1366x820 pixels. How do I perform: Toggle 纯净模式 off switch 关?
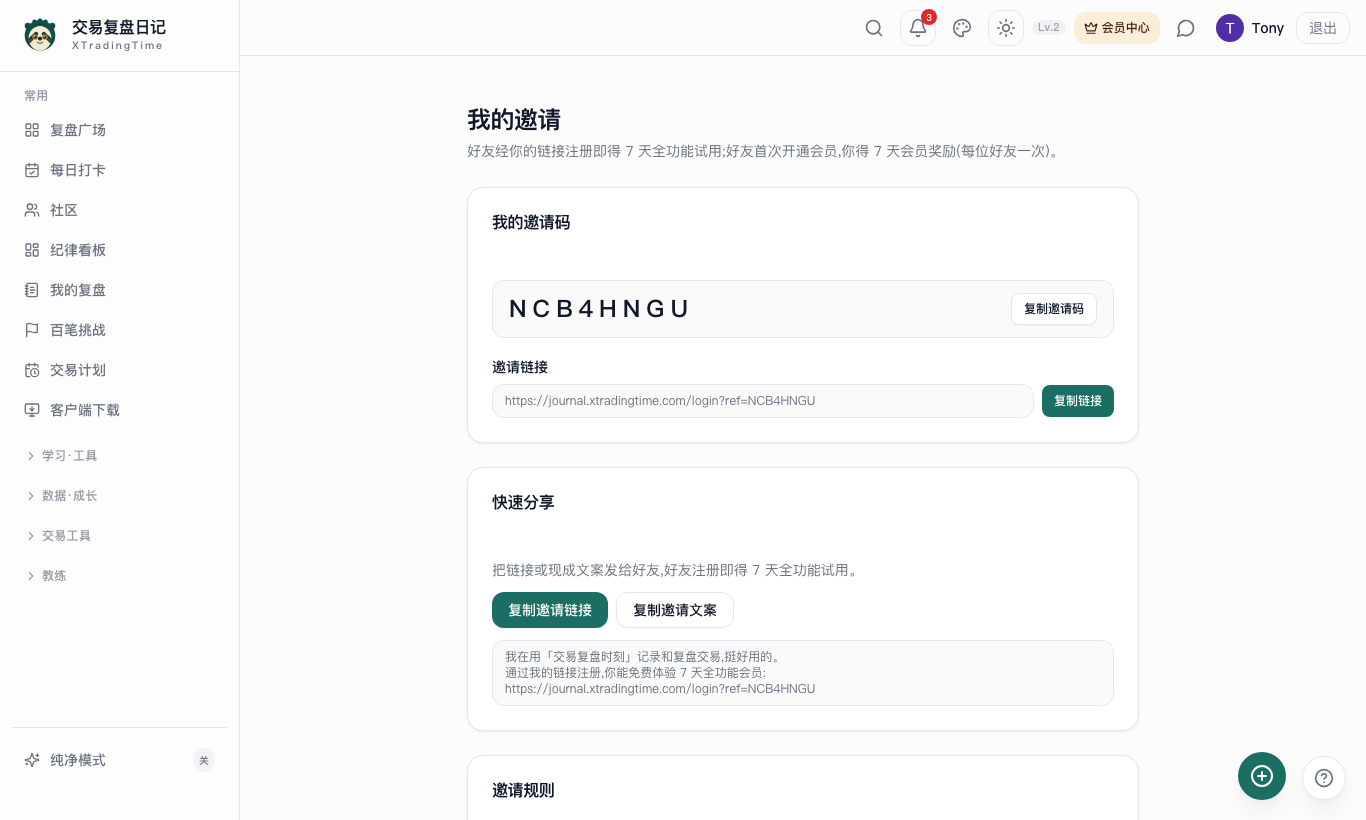tap(204, 760)
